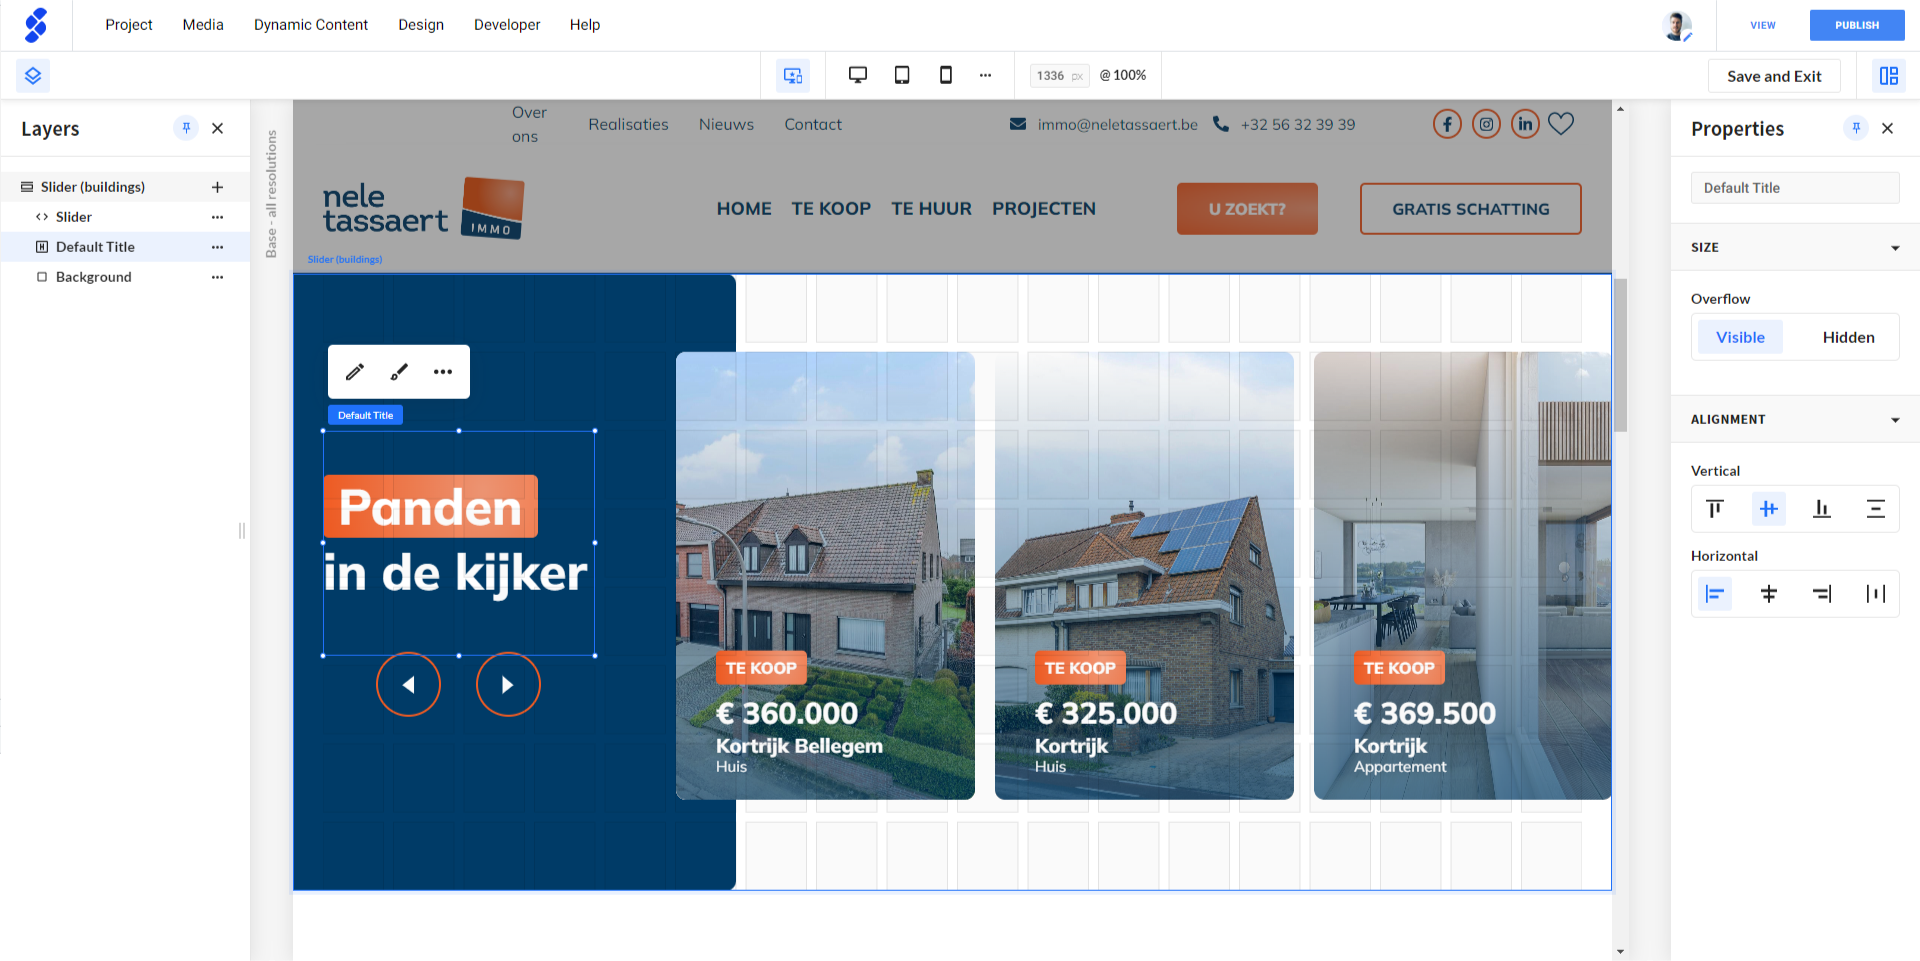Enable horizontal right alignment

(1822, 593)
